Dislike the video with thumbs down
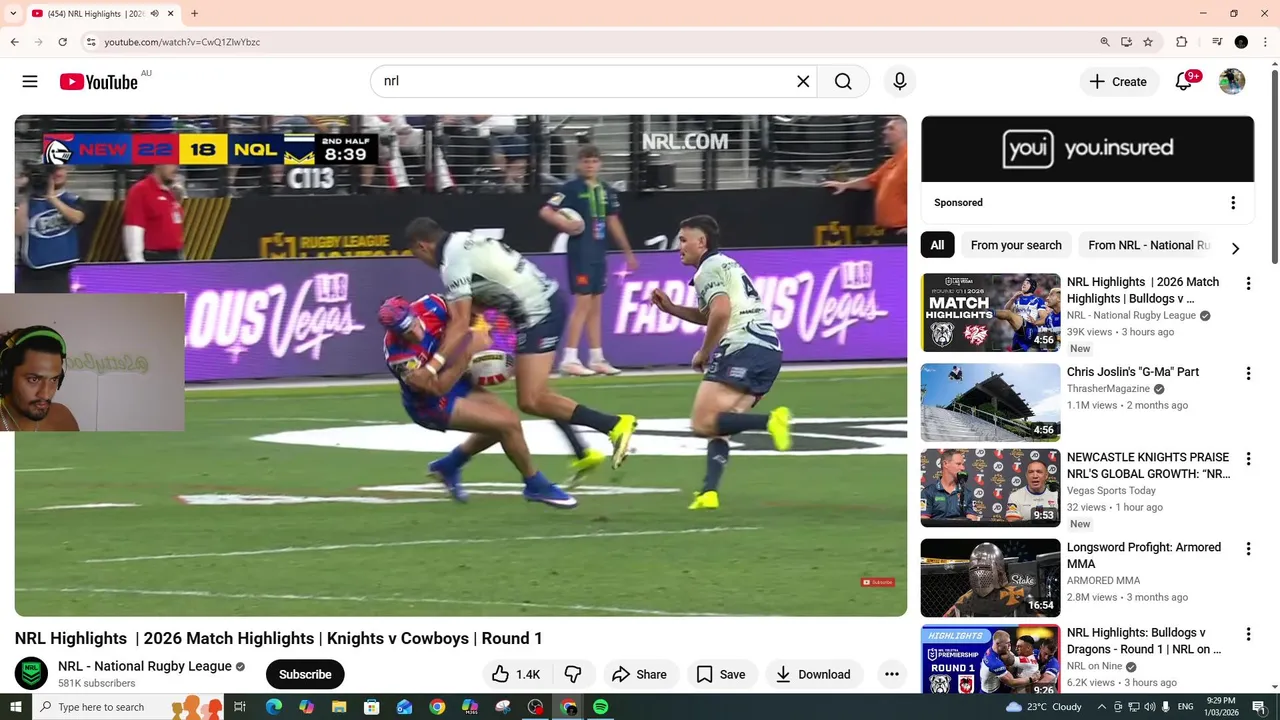Screen dimensions: 1280x720 [x=573, y=674]
